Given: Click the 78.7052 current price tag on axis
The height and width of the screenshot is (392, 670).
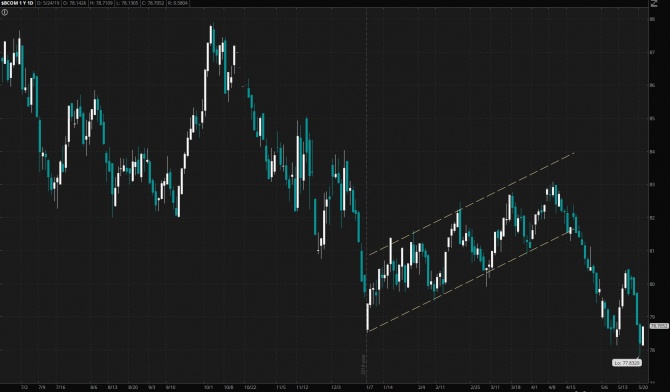Looking at the screenshot, I should pos(659,326).
